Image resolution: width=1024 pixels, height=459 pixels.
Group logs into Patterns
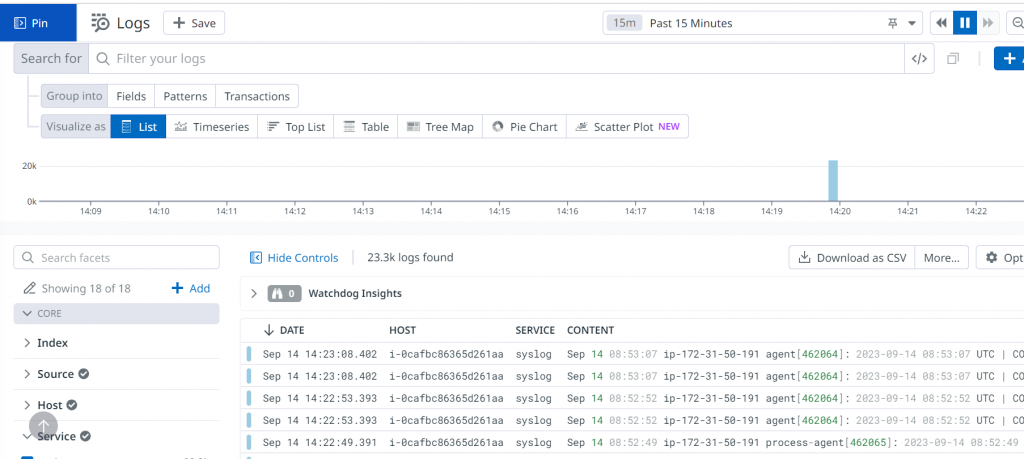(185, 96)
